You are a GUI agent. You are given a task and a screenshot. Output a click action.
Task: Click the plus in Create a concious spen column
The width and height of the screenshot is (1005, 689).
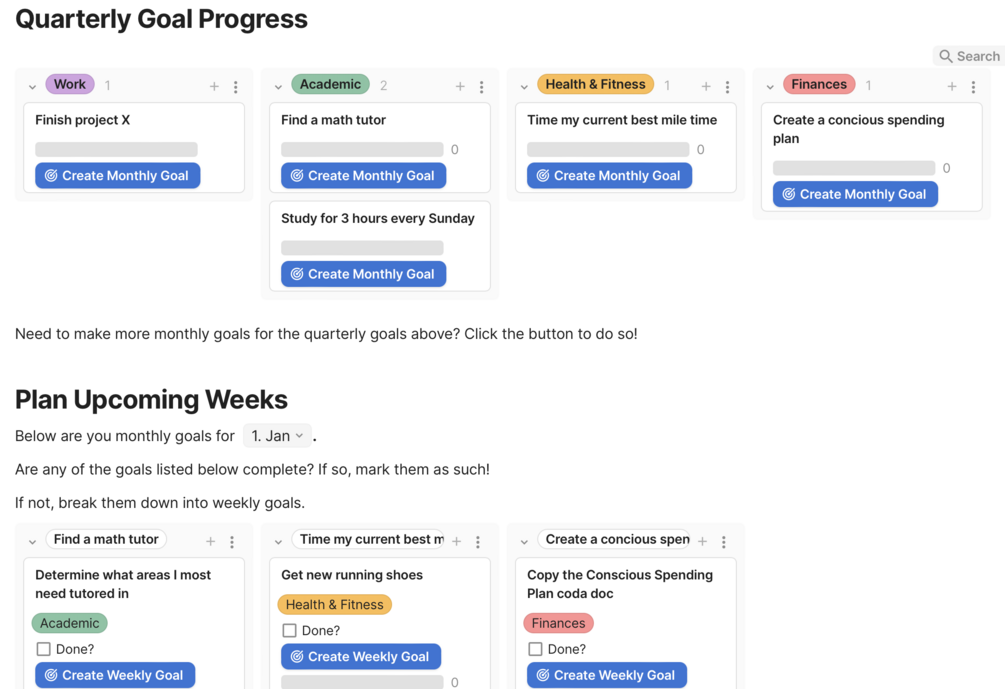pos(702,542)
